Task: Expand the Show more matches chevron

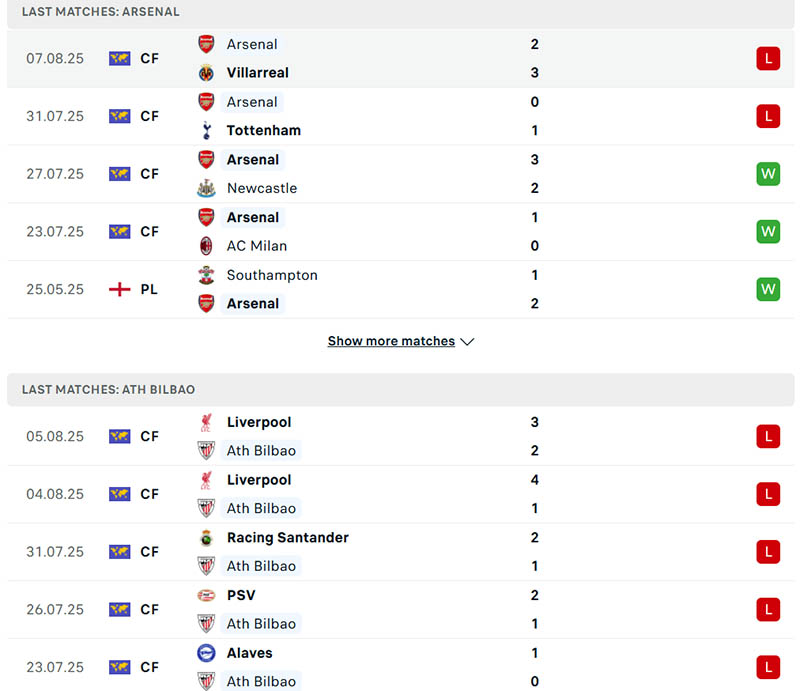Action: point(467,342)
